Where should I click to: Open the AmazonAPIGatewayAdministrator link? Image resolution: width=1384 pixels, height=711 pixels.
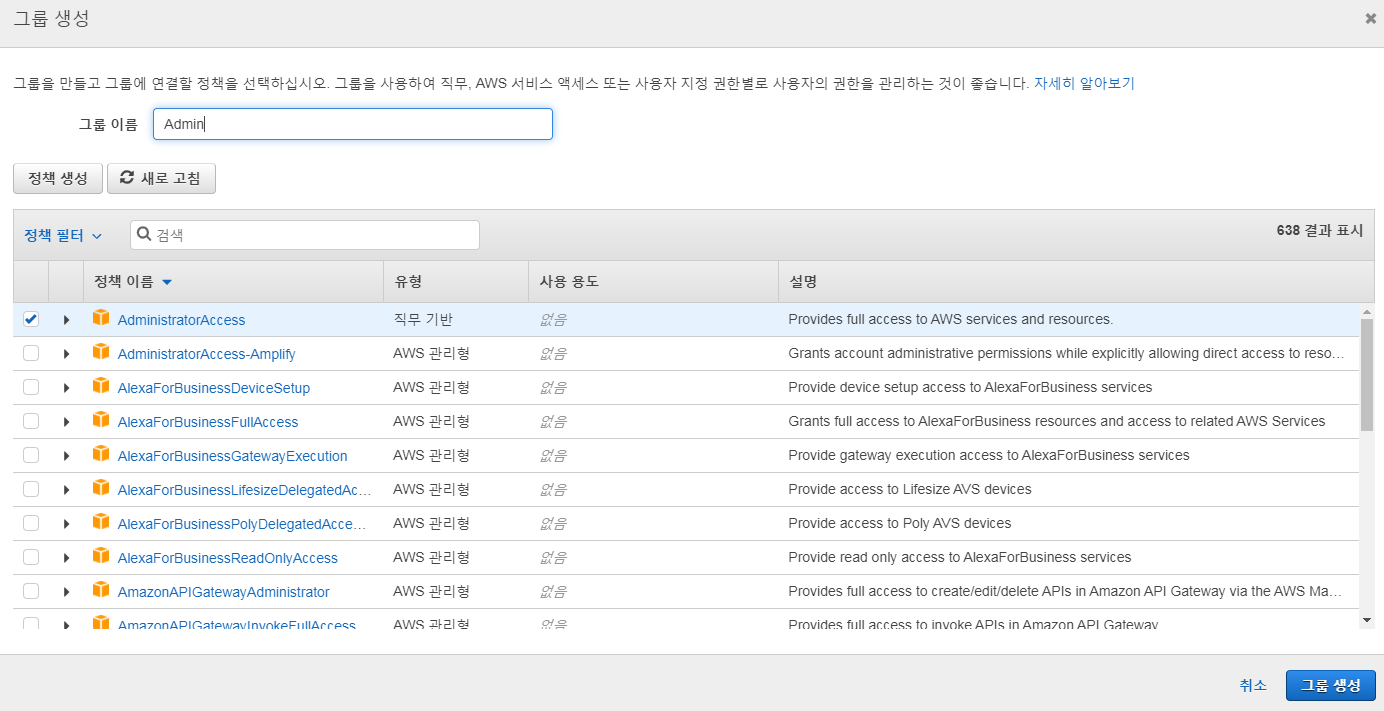point(224,592)
